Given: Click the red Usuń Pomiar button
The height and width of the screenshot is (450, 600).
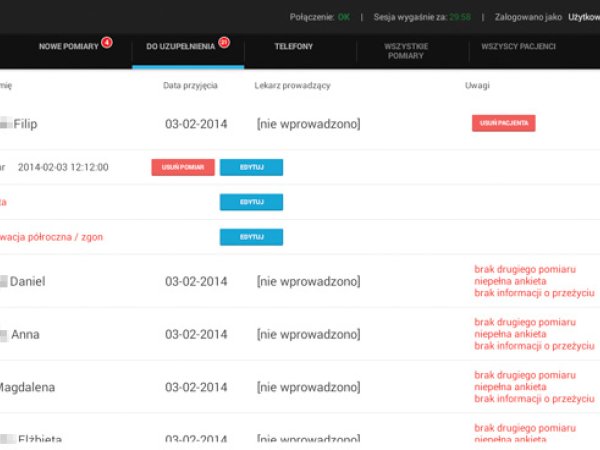Looking at the screenshot, I should point(183,167).
